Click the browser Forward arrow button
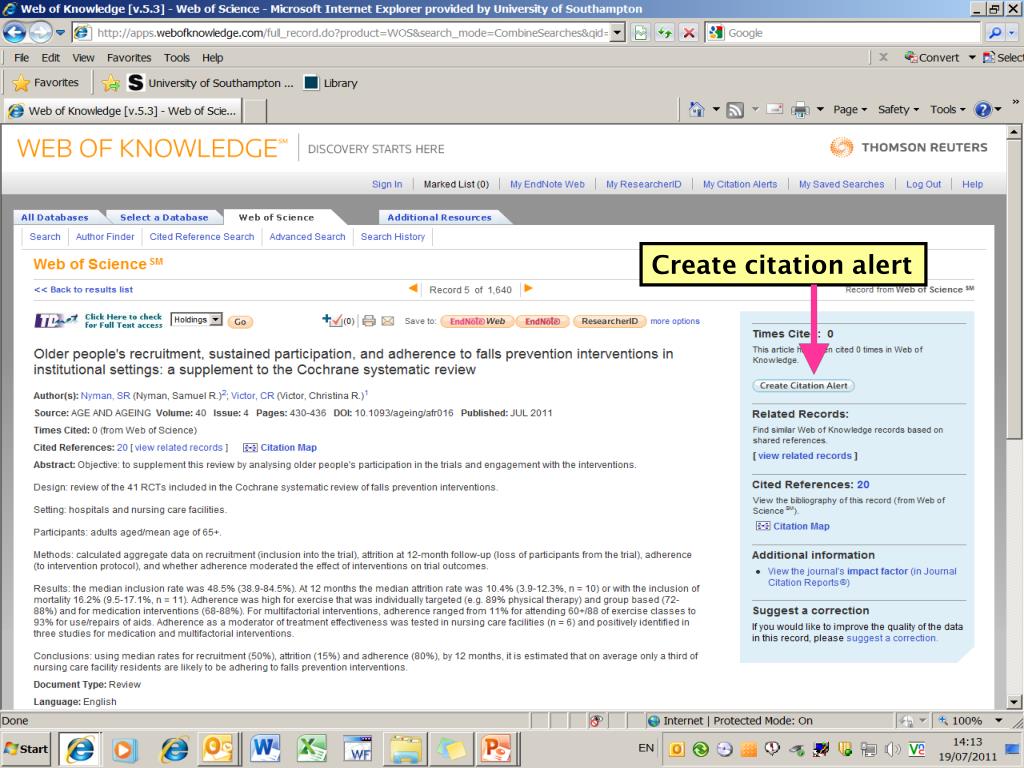 [x=40, y=32]
